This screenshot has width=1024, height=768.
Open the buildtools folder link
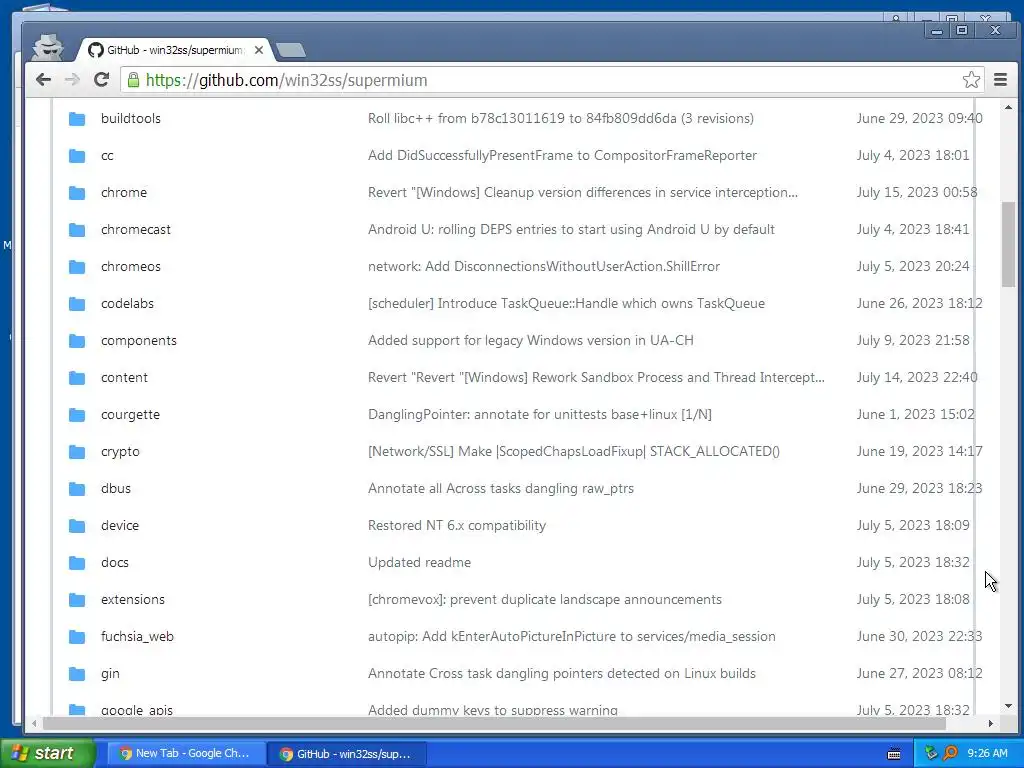click(131, 118)
